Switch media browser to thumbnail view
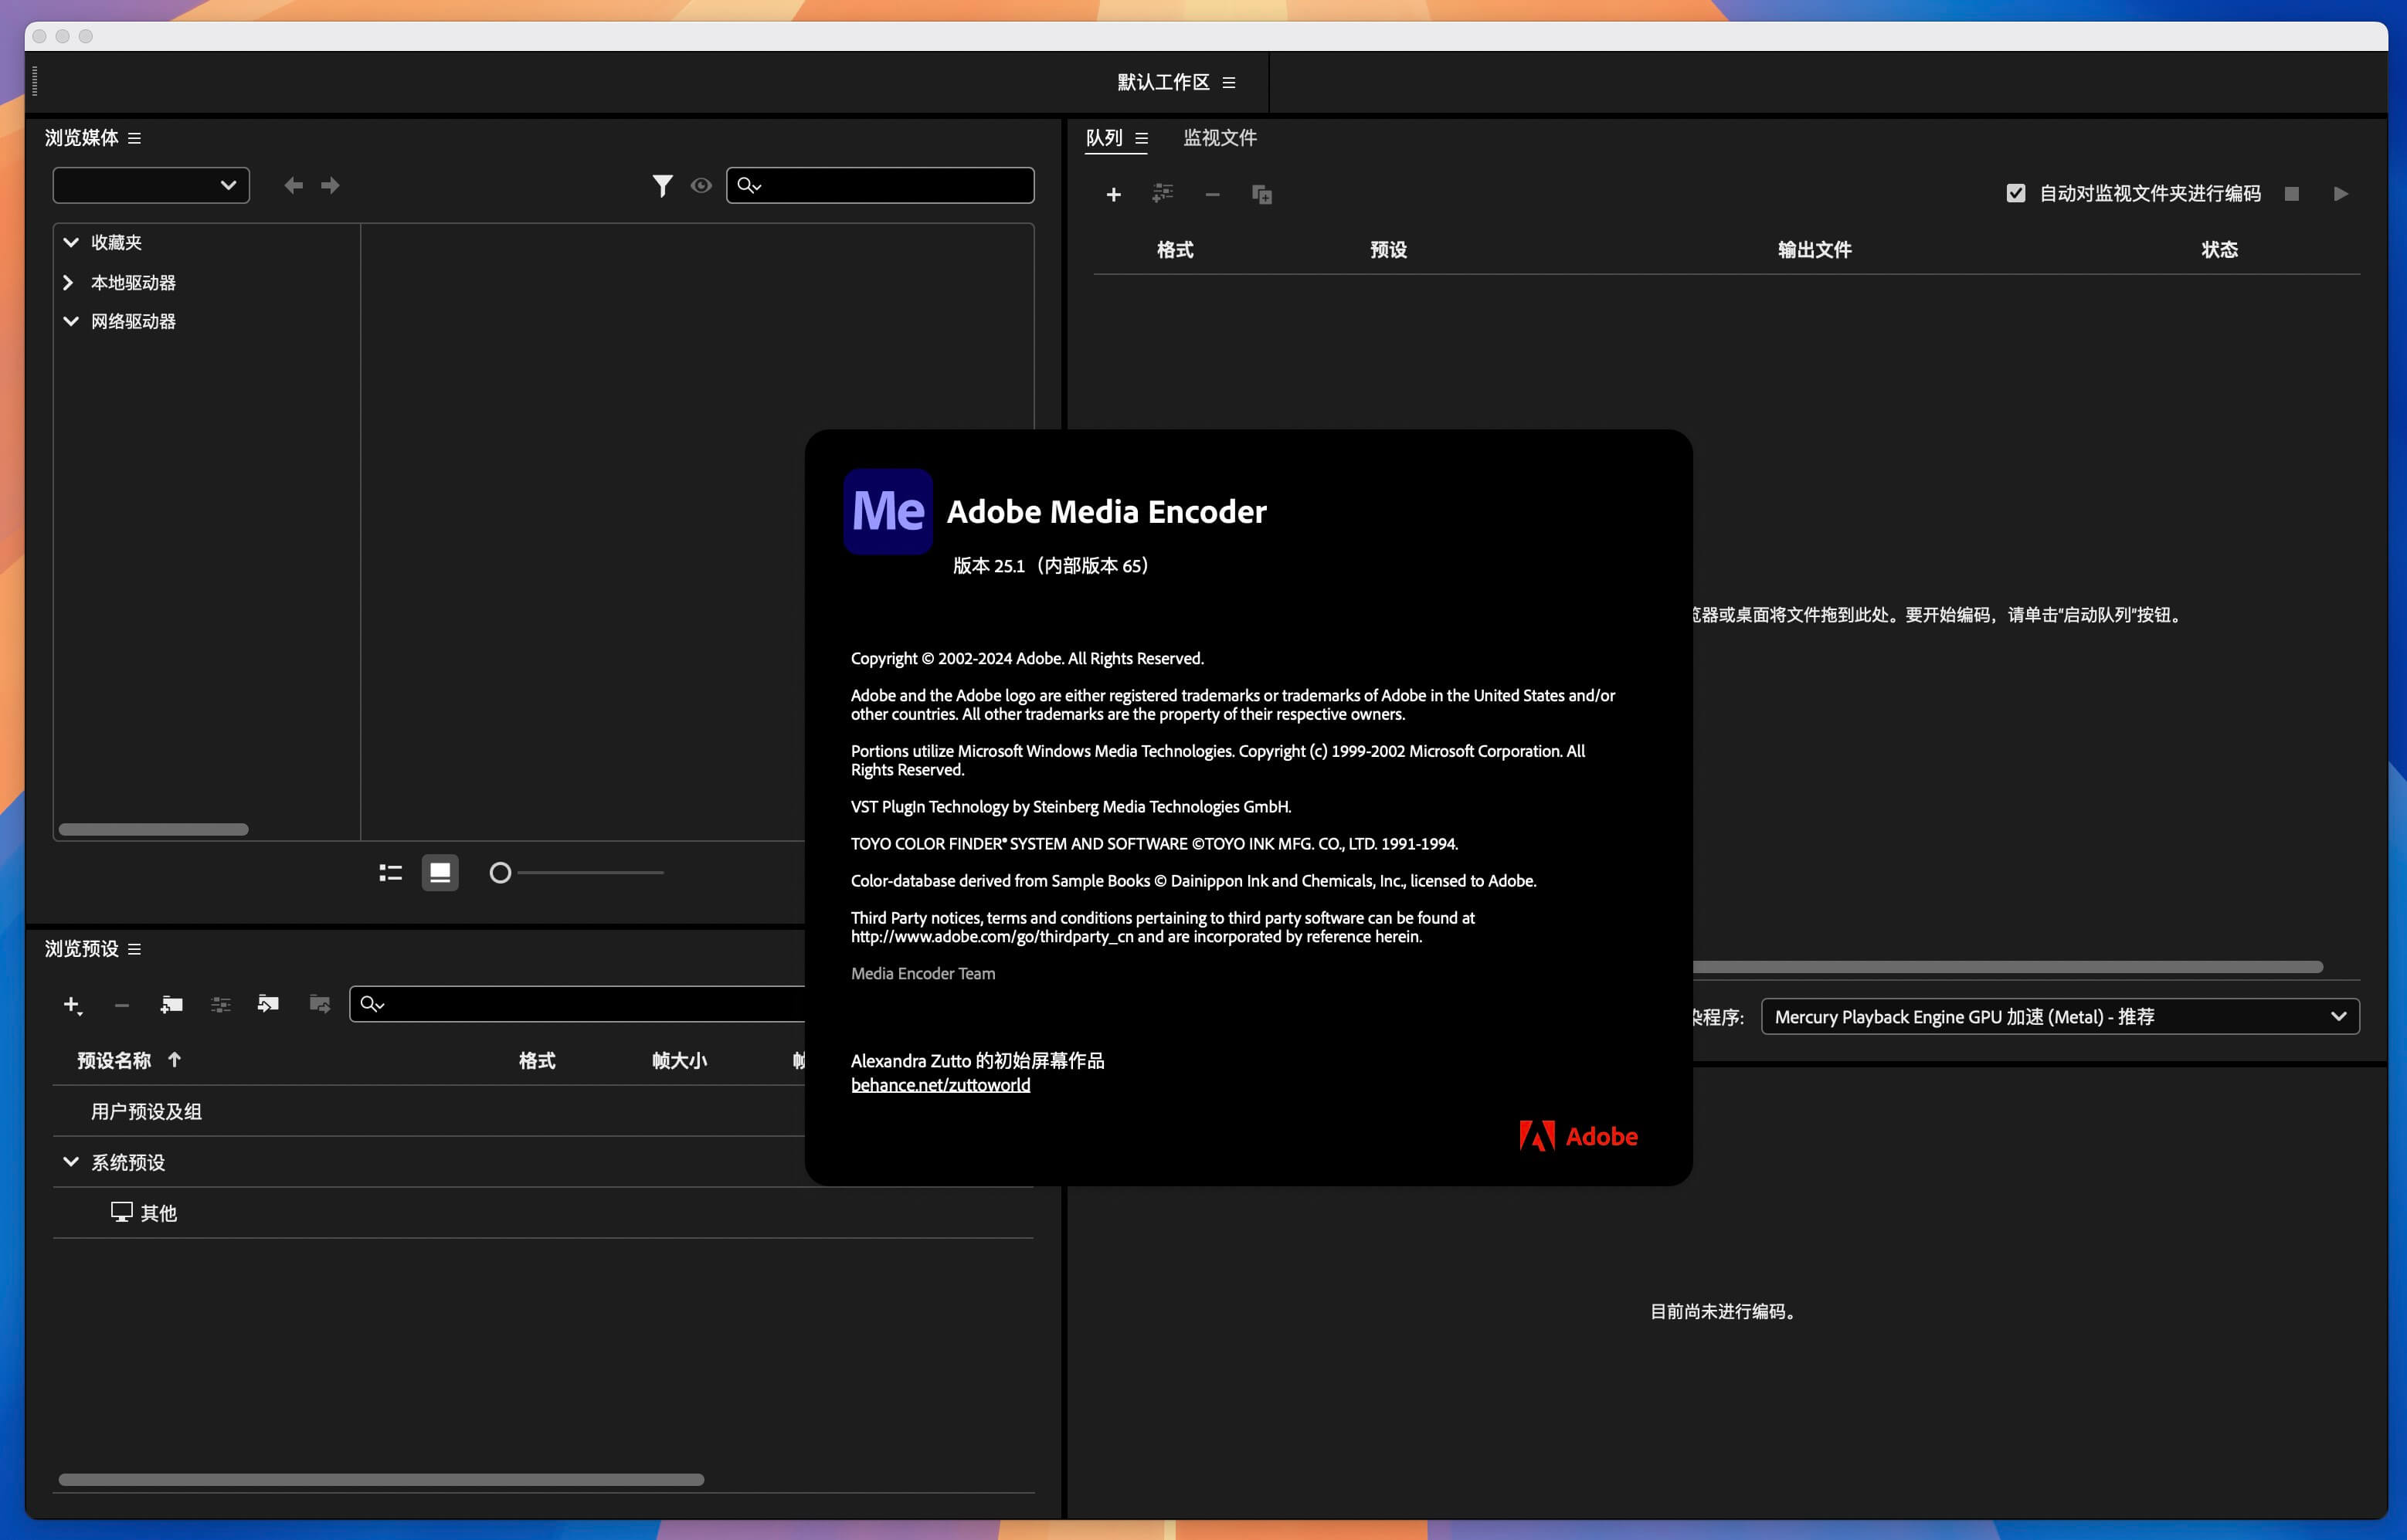 (440, 873)
